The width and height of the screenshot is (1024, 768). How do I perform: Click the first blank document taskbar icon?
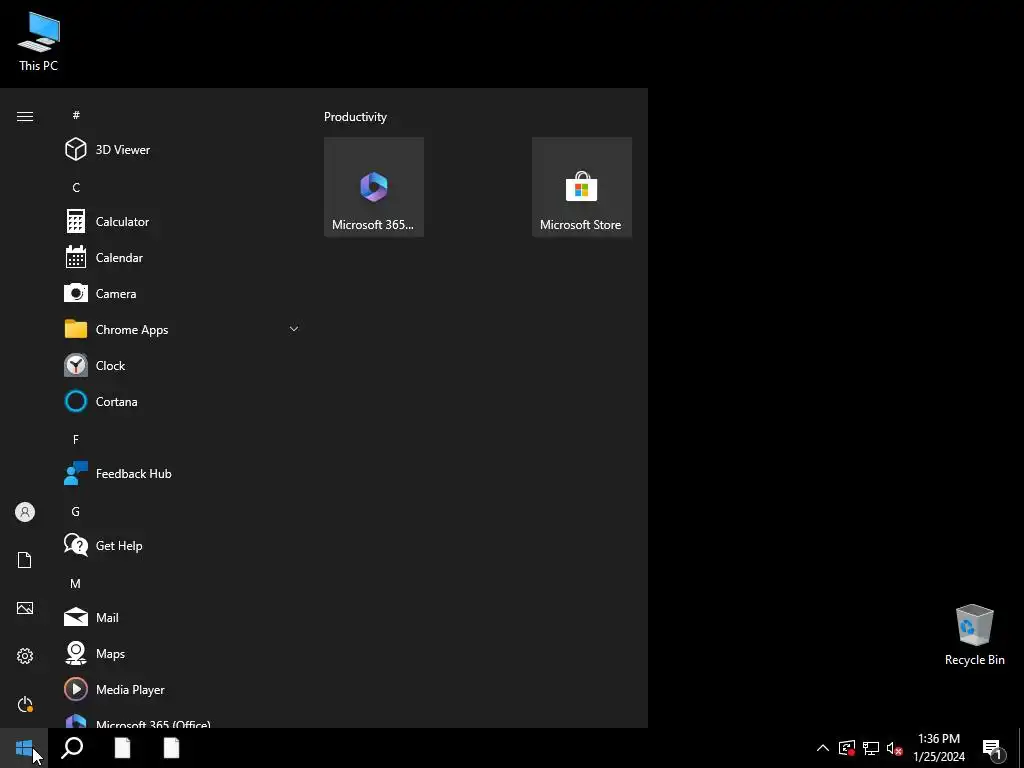click(122, 748)
